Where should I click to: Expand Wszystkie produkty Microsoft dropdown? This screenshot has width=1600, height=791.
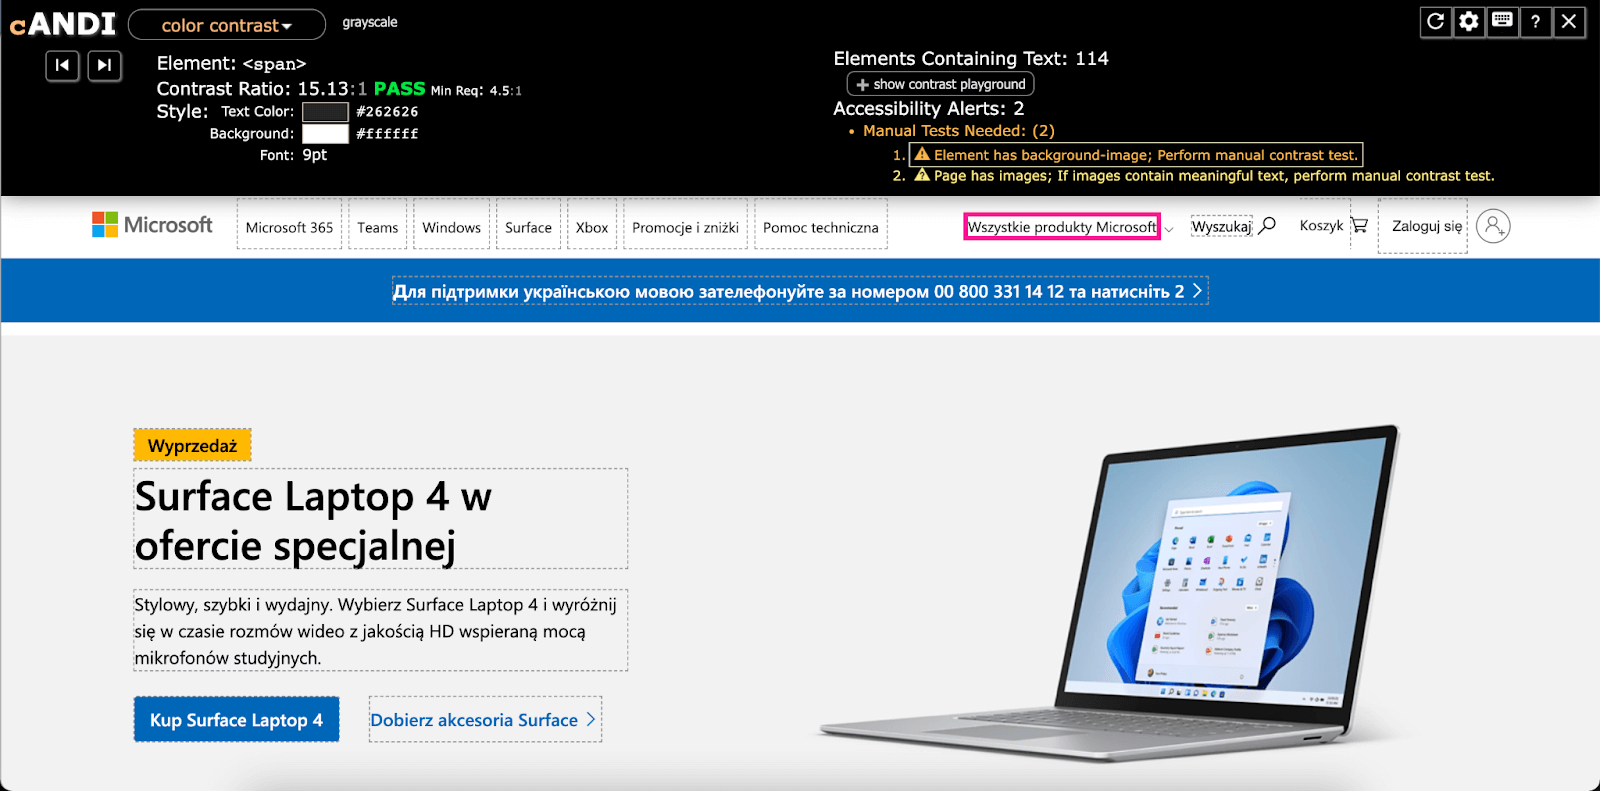coord(1068,227)
